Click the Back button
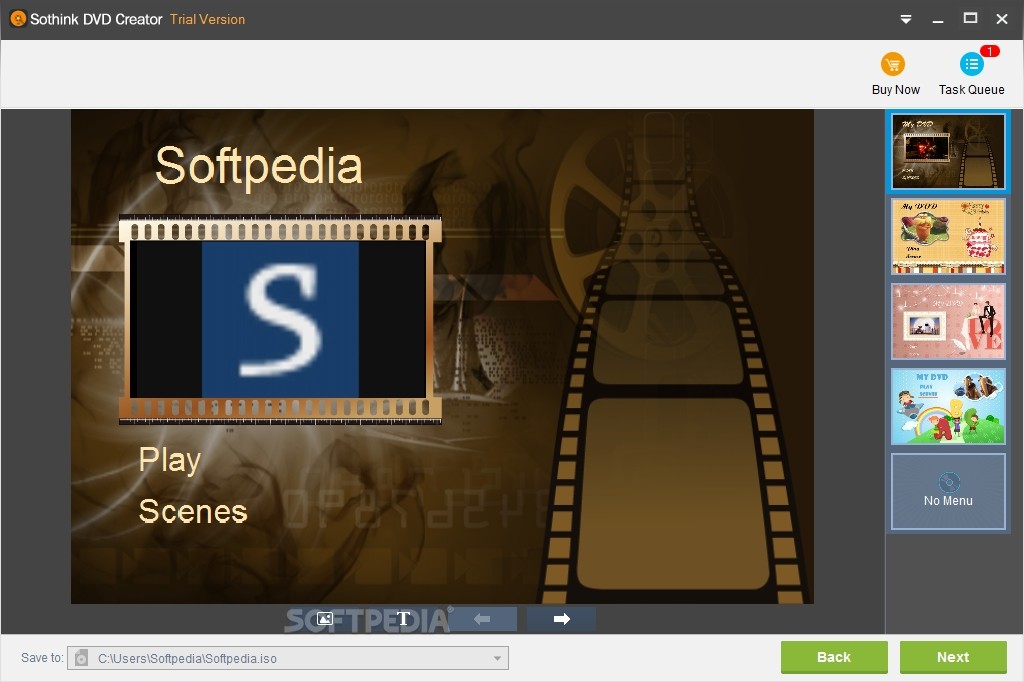Screen dimensions: 1024x682 tap(834, 657)
